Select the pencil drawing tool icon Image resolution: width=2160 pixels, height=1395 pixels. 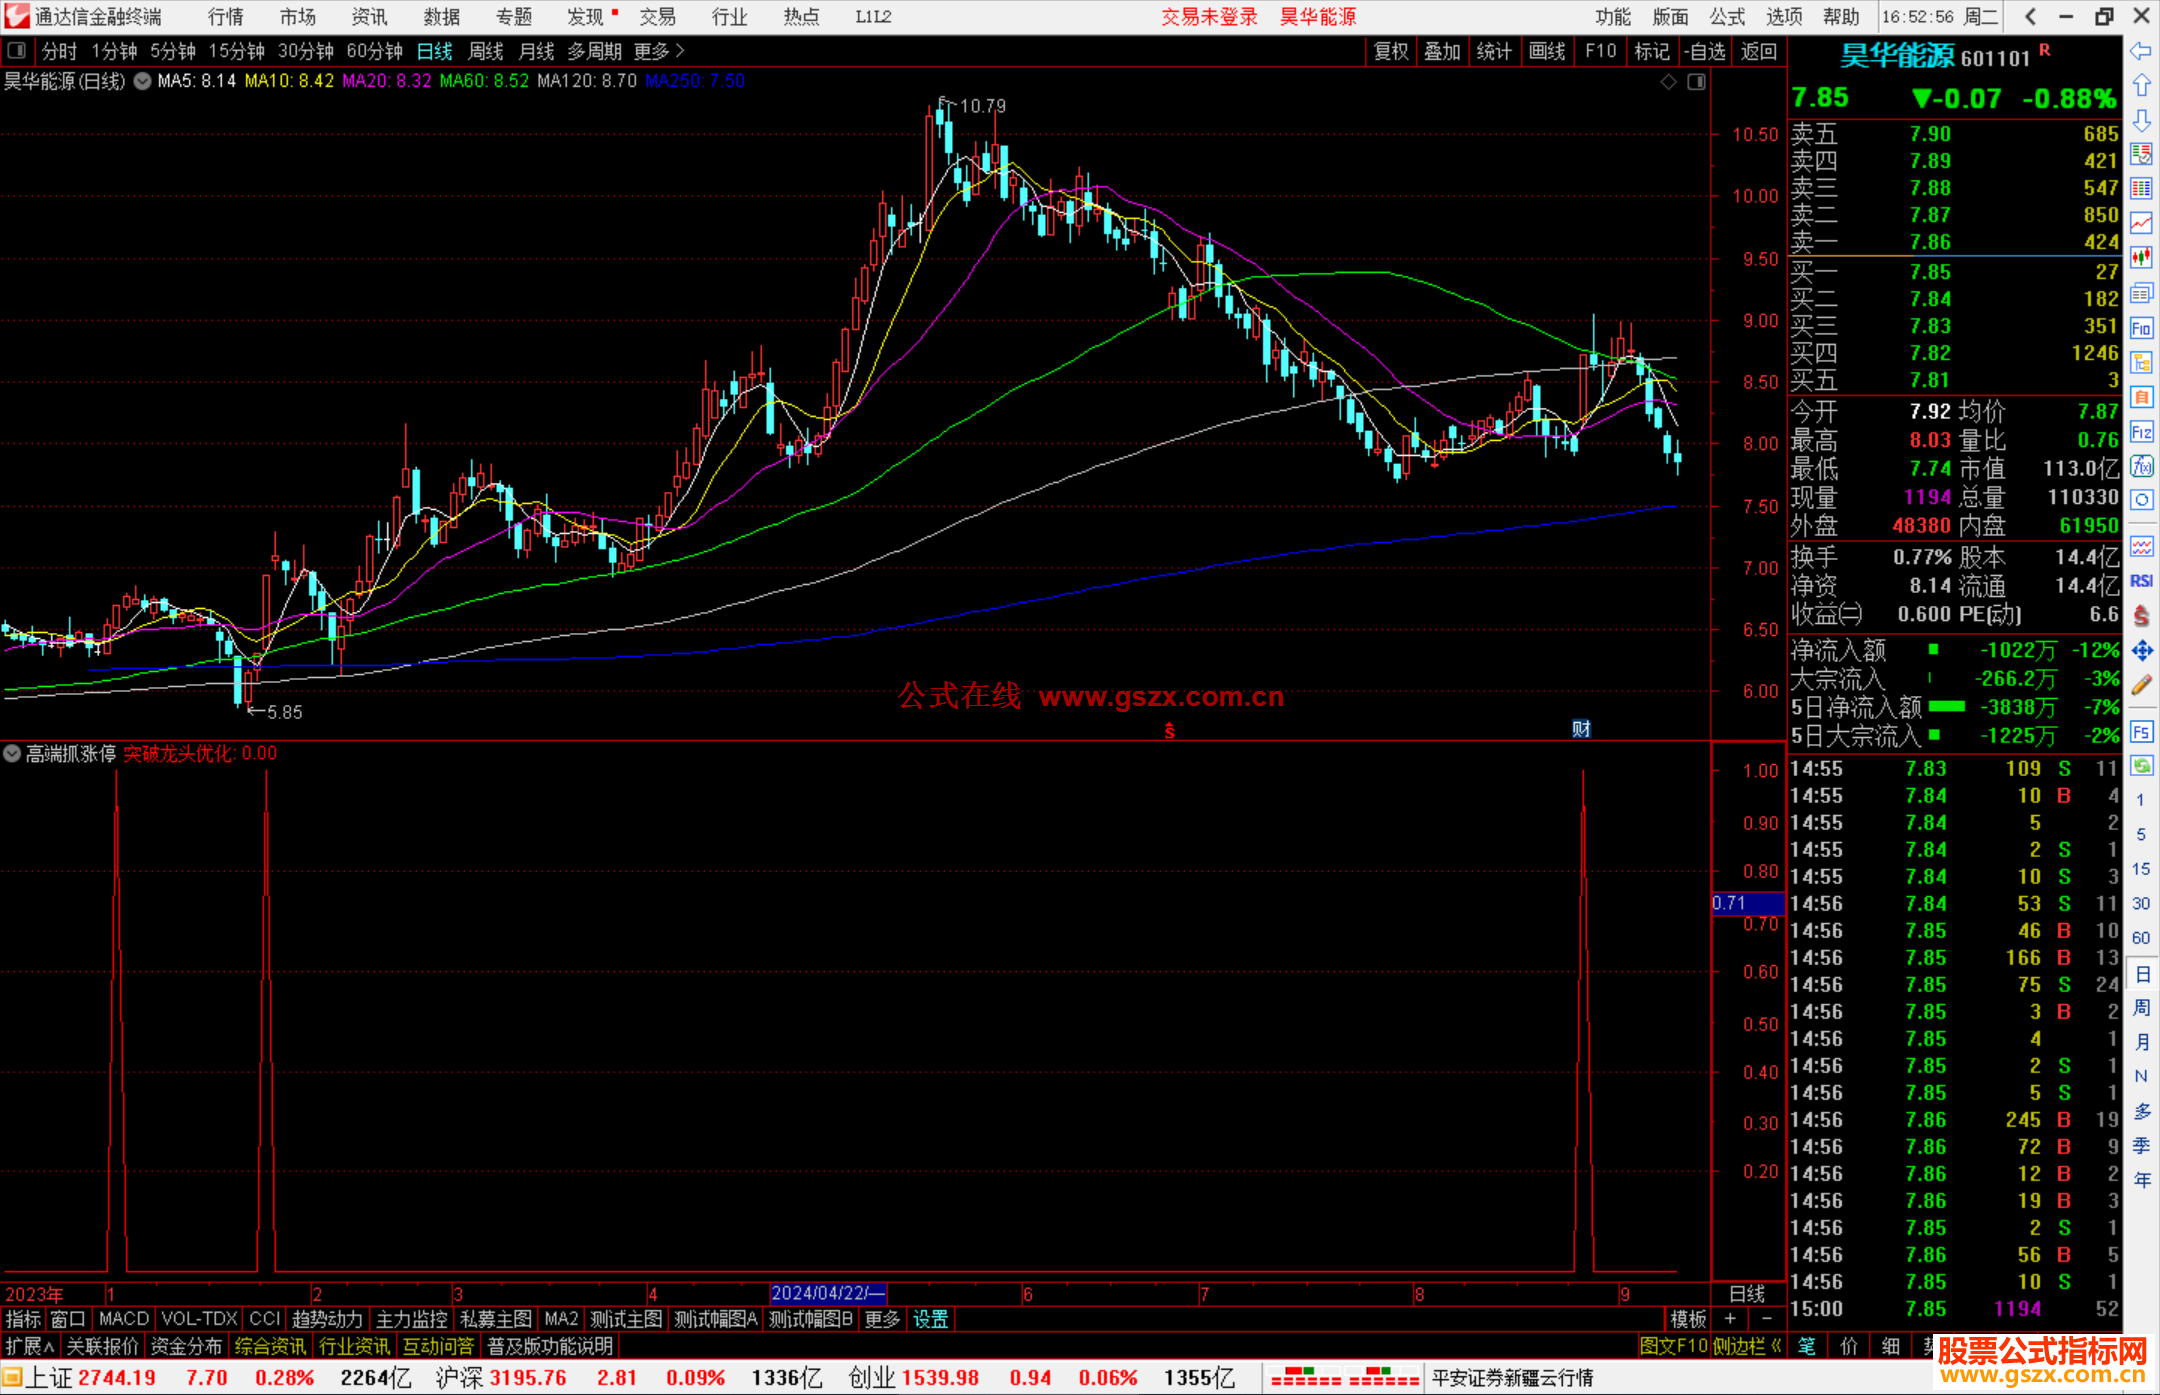coord(2141,686)
